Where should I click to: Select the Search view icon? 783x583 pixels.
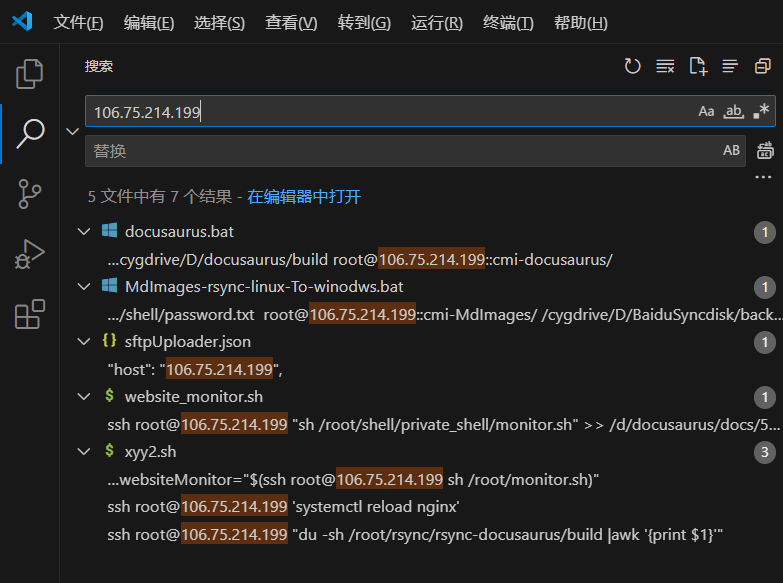tap(30, 133)
